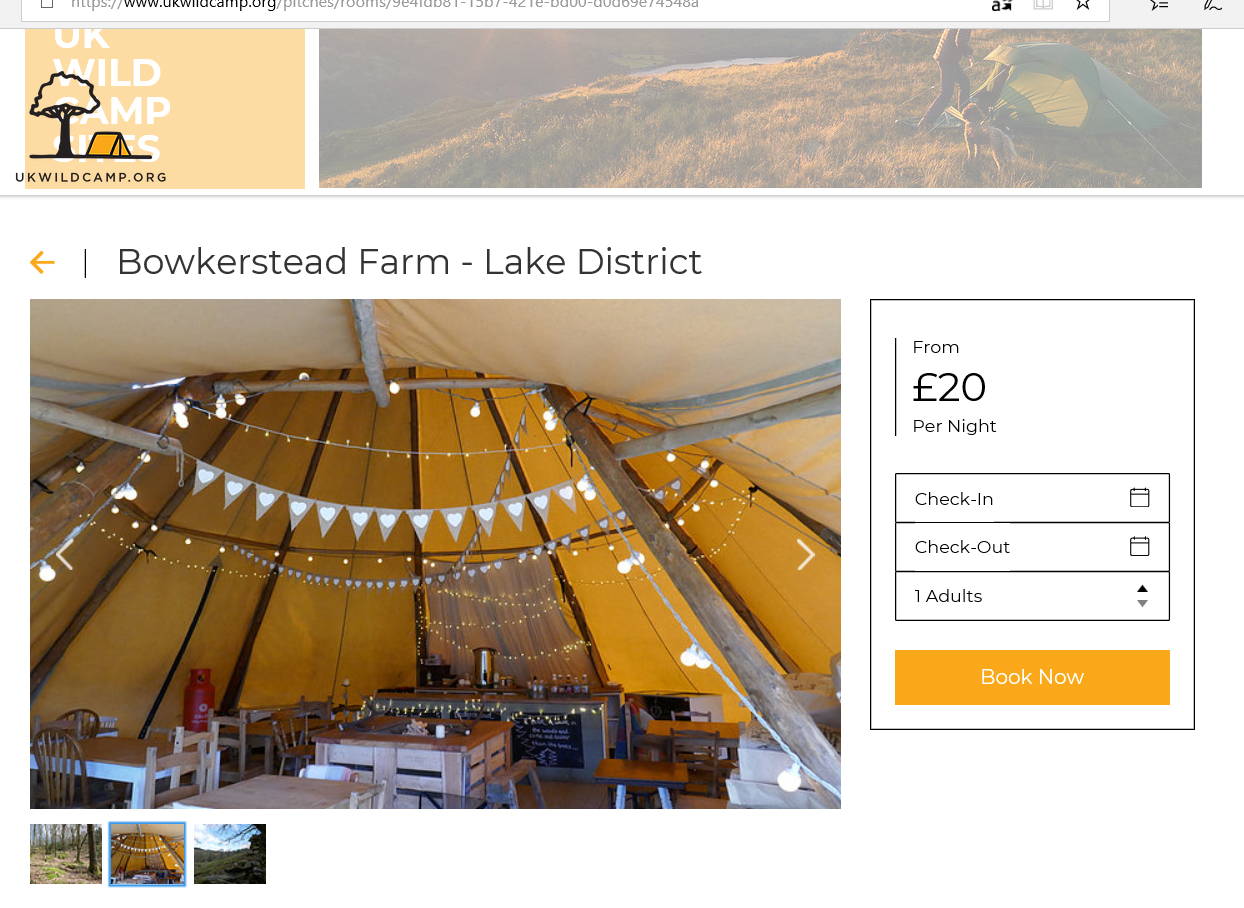Click the translate icon in address bar
1244x908 pixels.
pyautogui.click(x=1001, y=5)
